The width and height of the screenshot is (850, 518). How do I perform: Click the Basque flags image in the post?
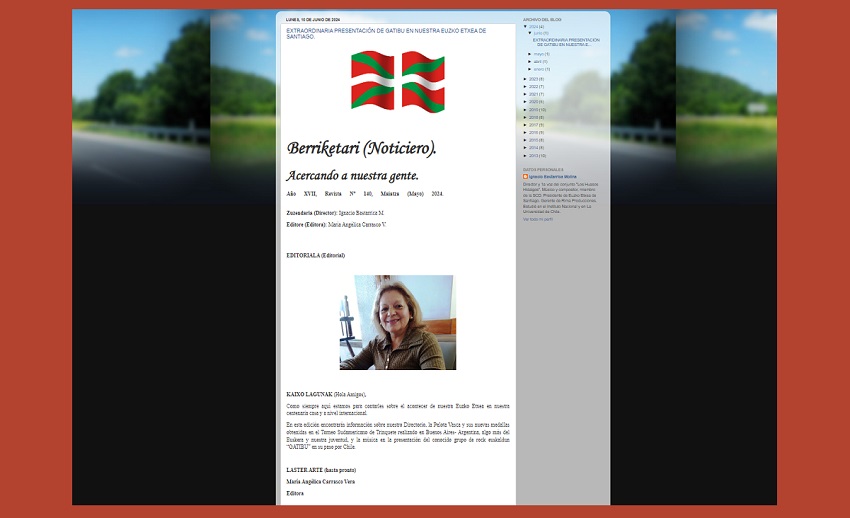pyautogui.click(x=398, y=81)
